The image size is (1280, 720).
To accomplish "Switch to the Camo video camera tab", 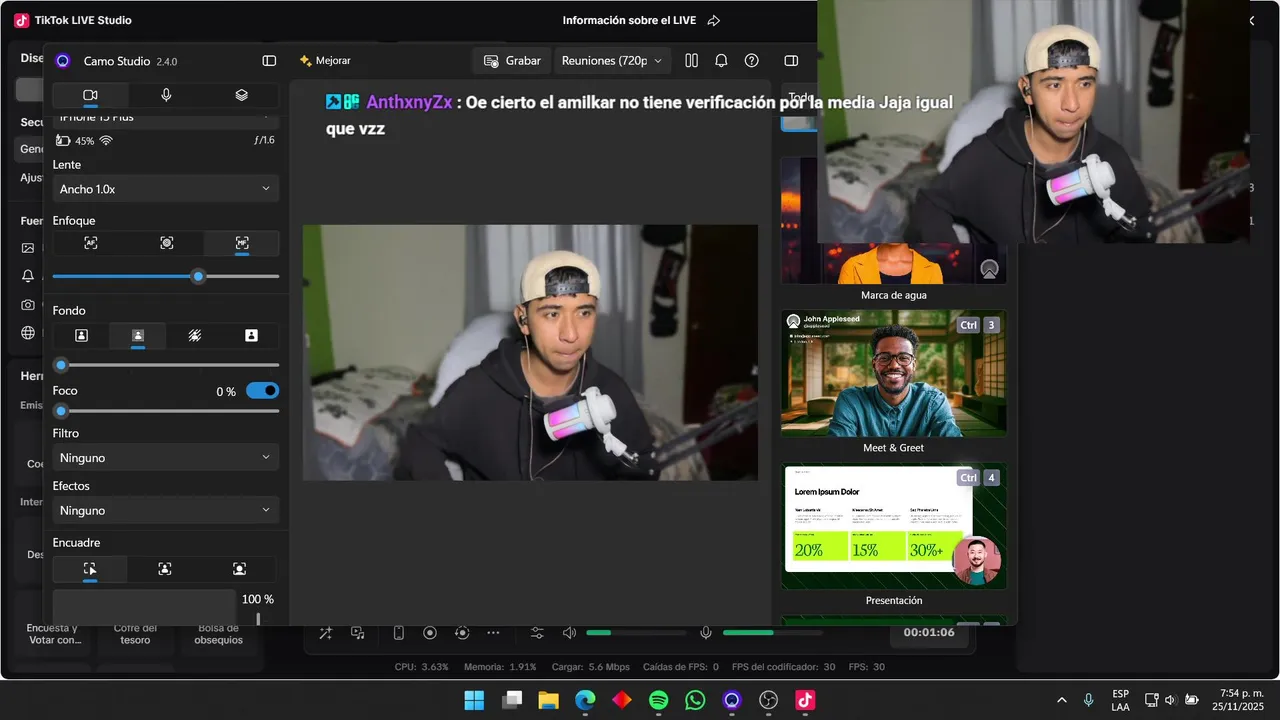I will pyautogui.click(x=90, y=94).
